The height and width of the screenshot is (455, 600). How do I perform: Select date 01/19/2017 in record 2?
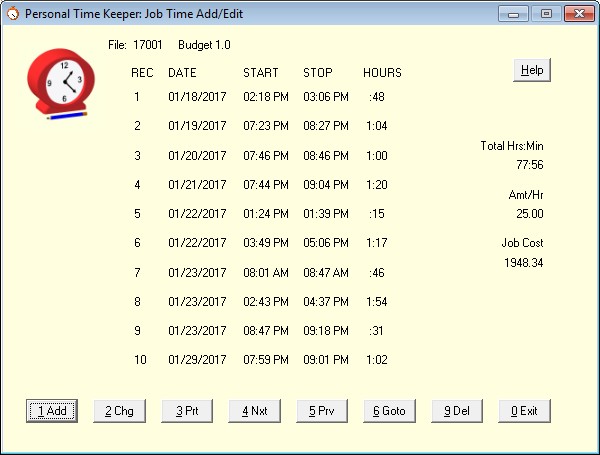click(197, 126)
